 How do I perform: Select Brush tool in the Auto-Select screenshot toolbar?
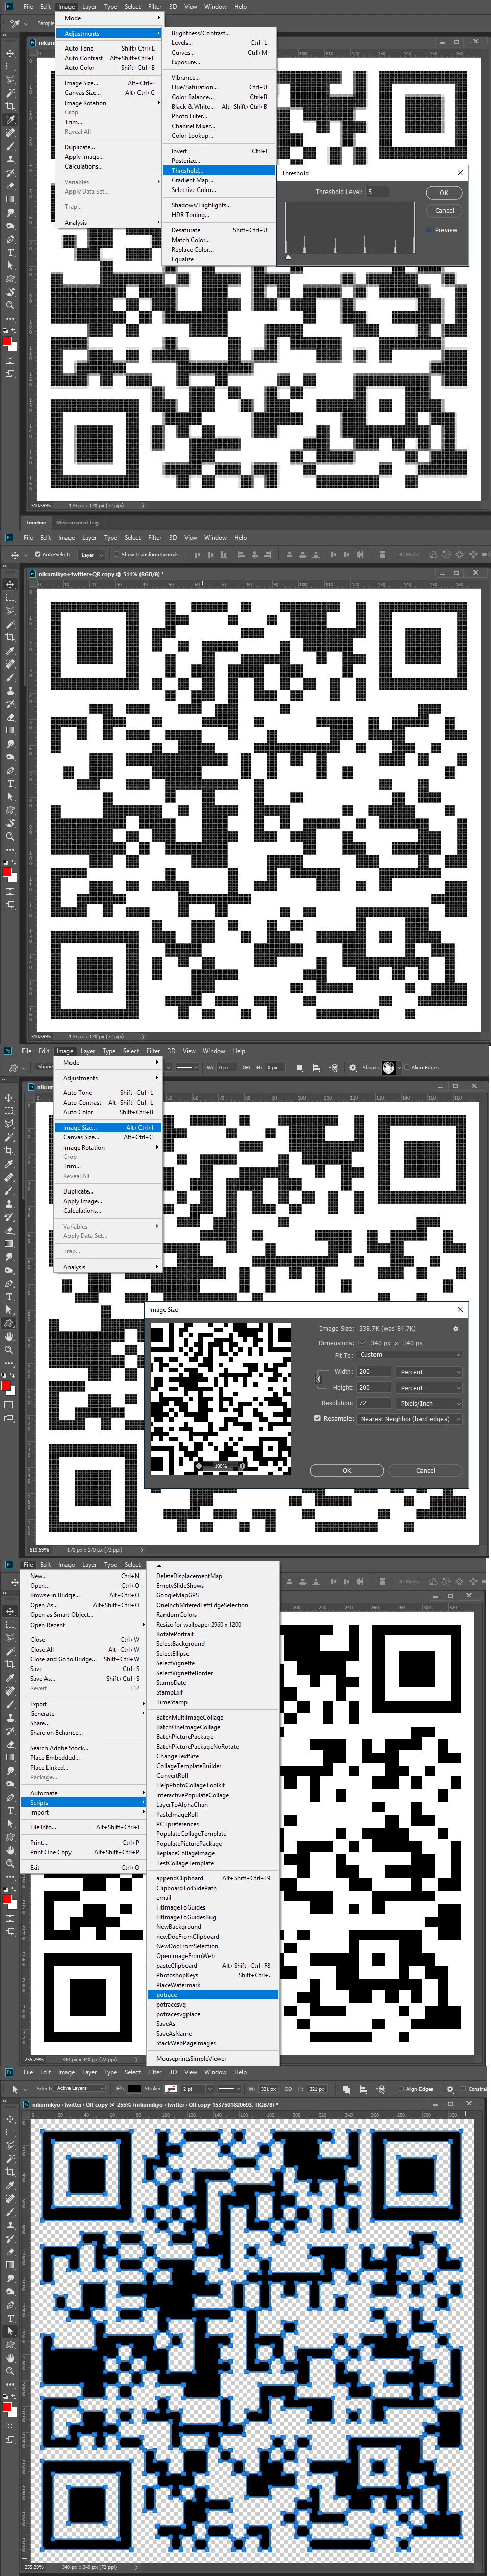pyautogui.click(x=11, y=677)
